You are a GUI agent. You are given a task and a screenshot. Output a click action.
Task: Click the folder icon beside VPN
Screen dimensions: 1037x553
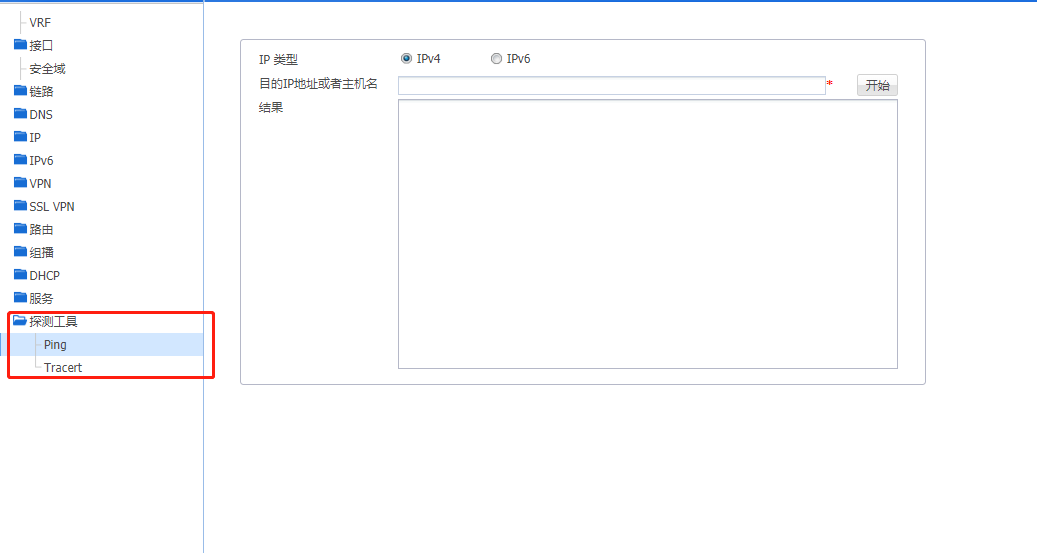(21, 183)
